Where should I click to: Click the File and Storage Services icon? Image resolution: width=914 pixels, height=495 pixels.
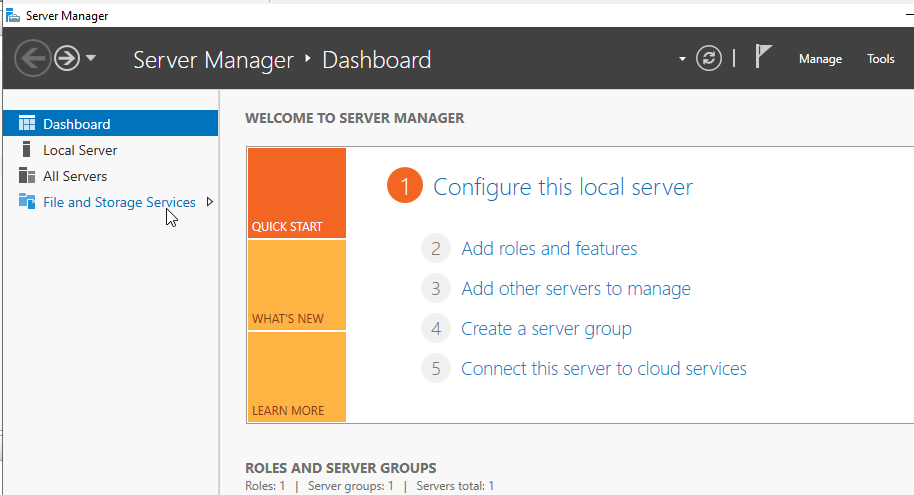point(27,201)
